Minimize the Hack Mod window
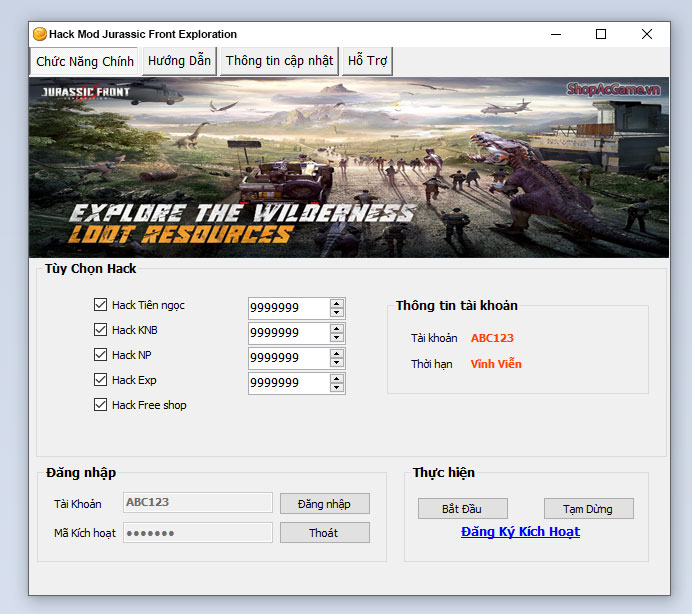 coord(556,34)
